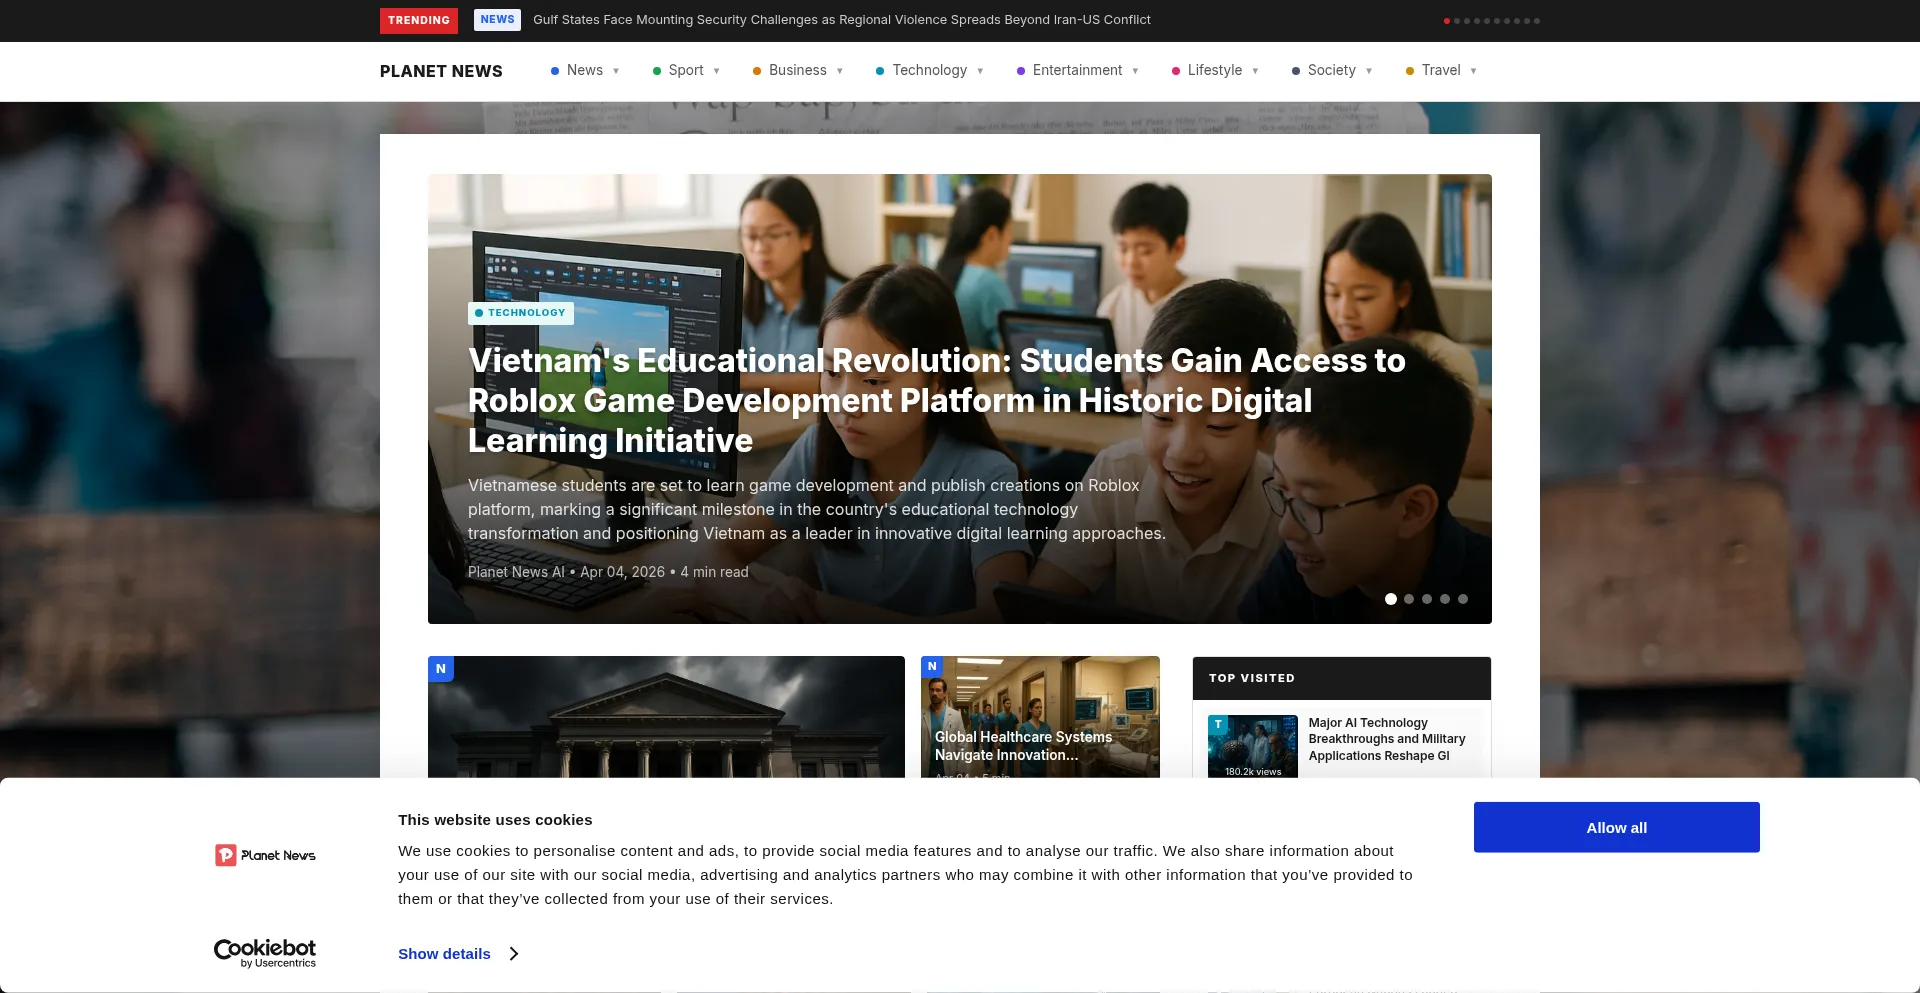1920x993 pixels.
Task: Open the Vietnam's Educational Revolution headline
Action: (936, 400)
